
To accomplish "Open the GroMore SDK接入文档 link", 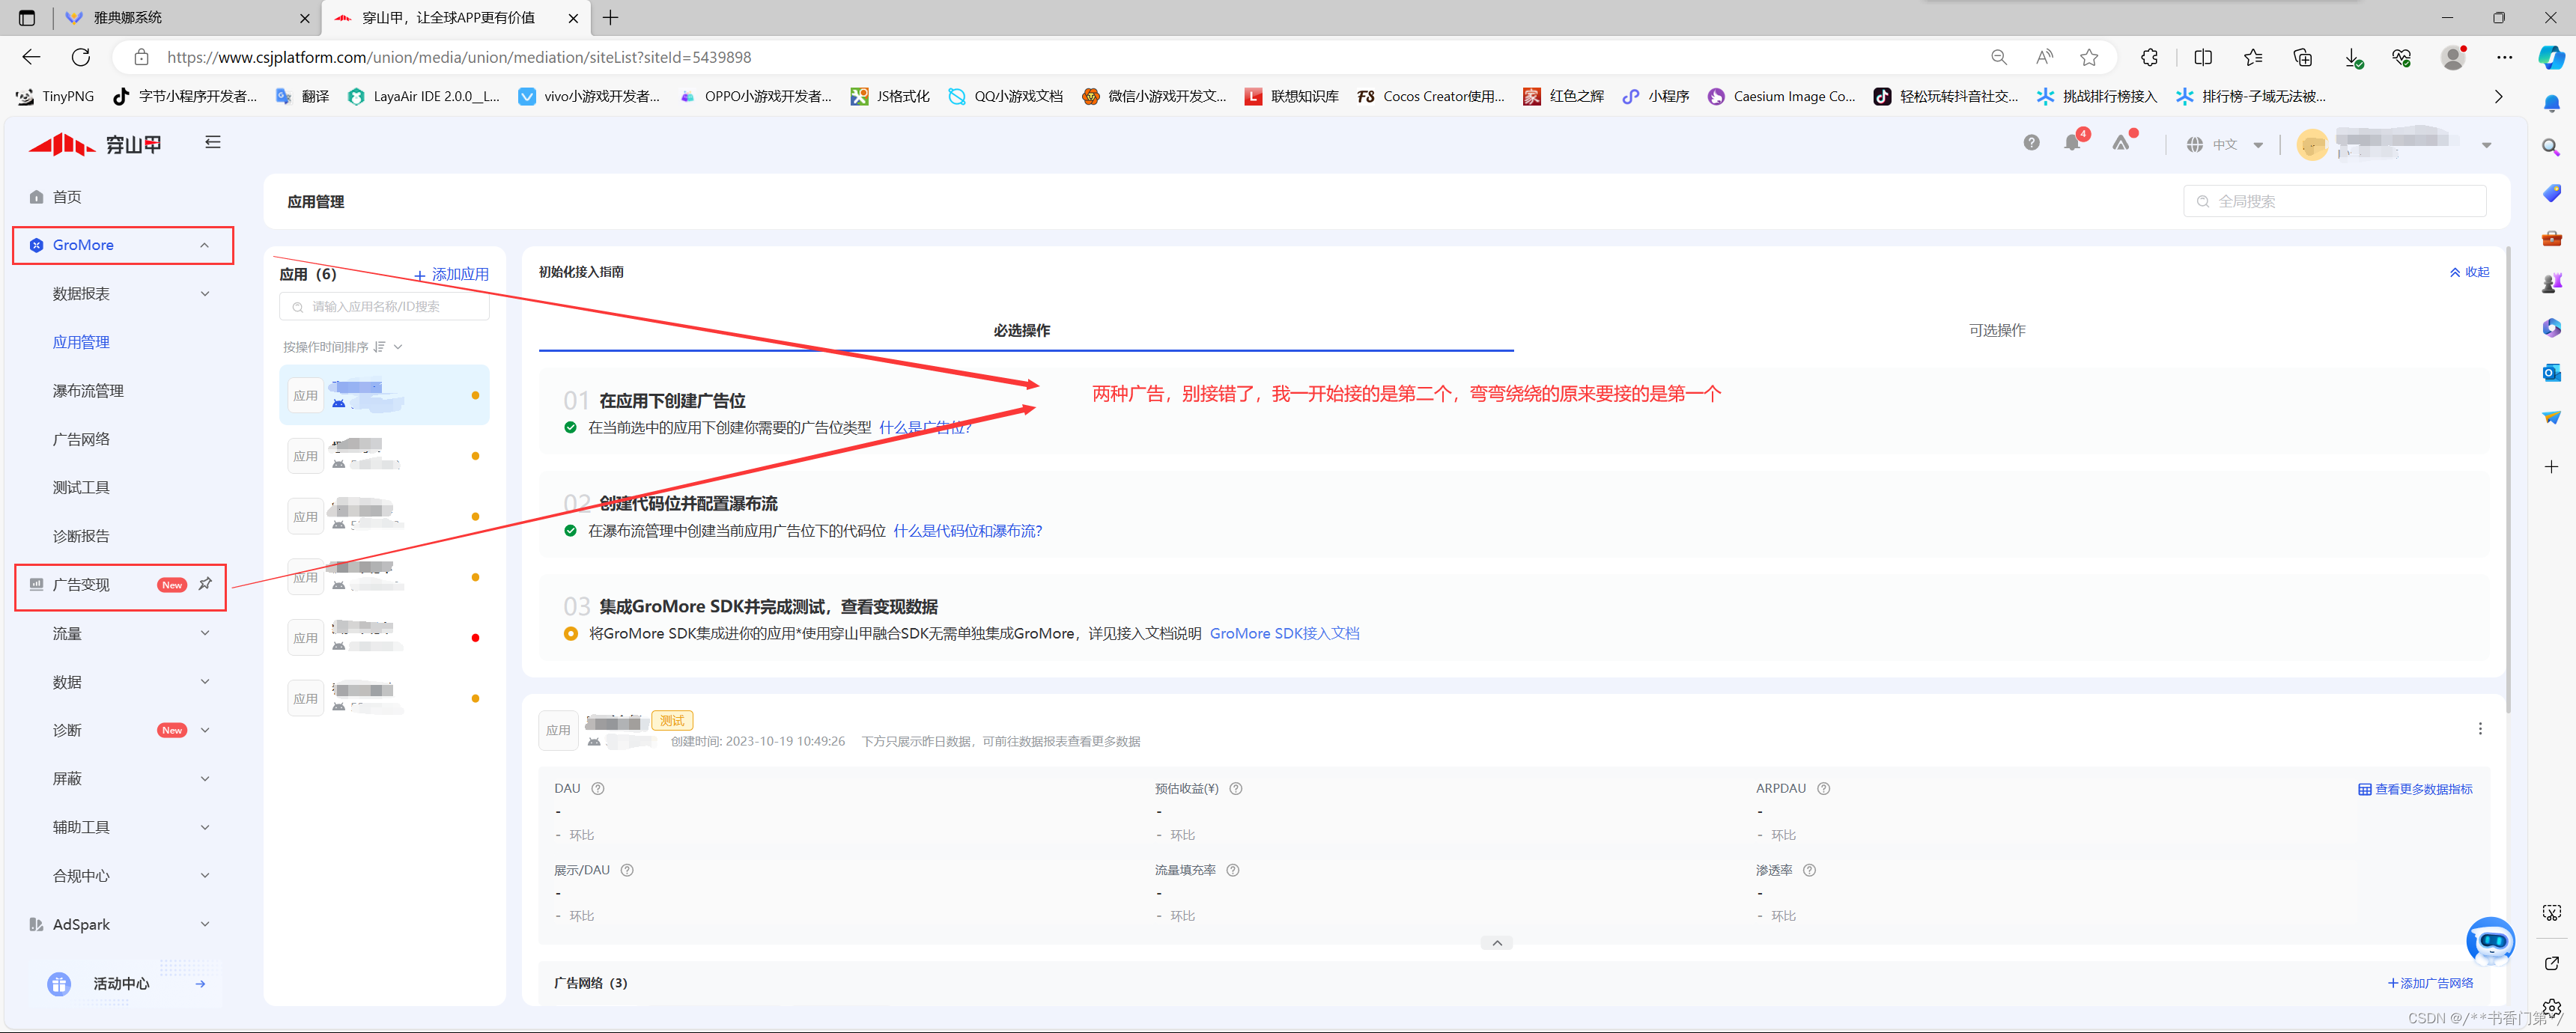I will 1284,633.
